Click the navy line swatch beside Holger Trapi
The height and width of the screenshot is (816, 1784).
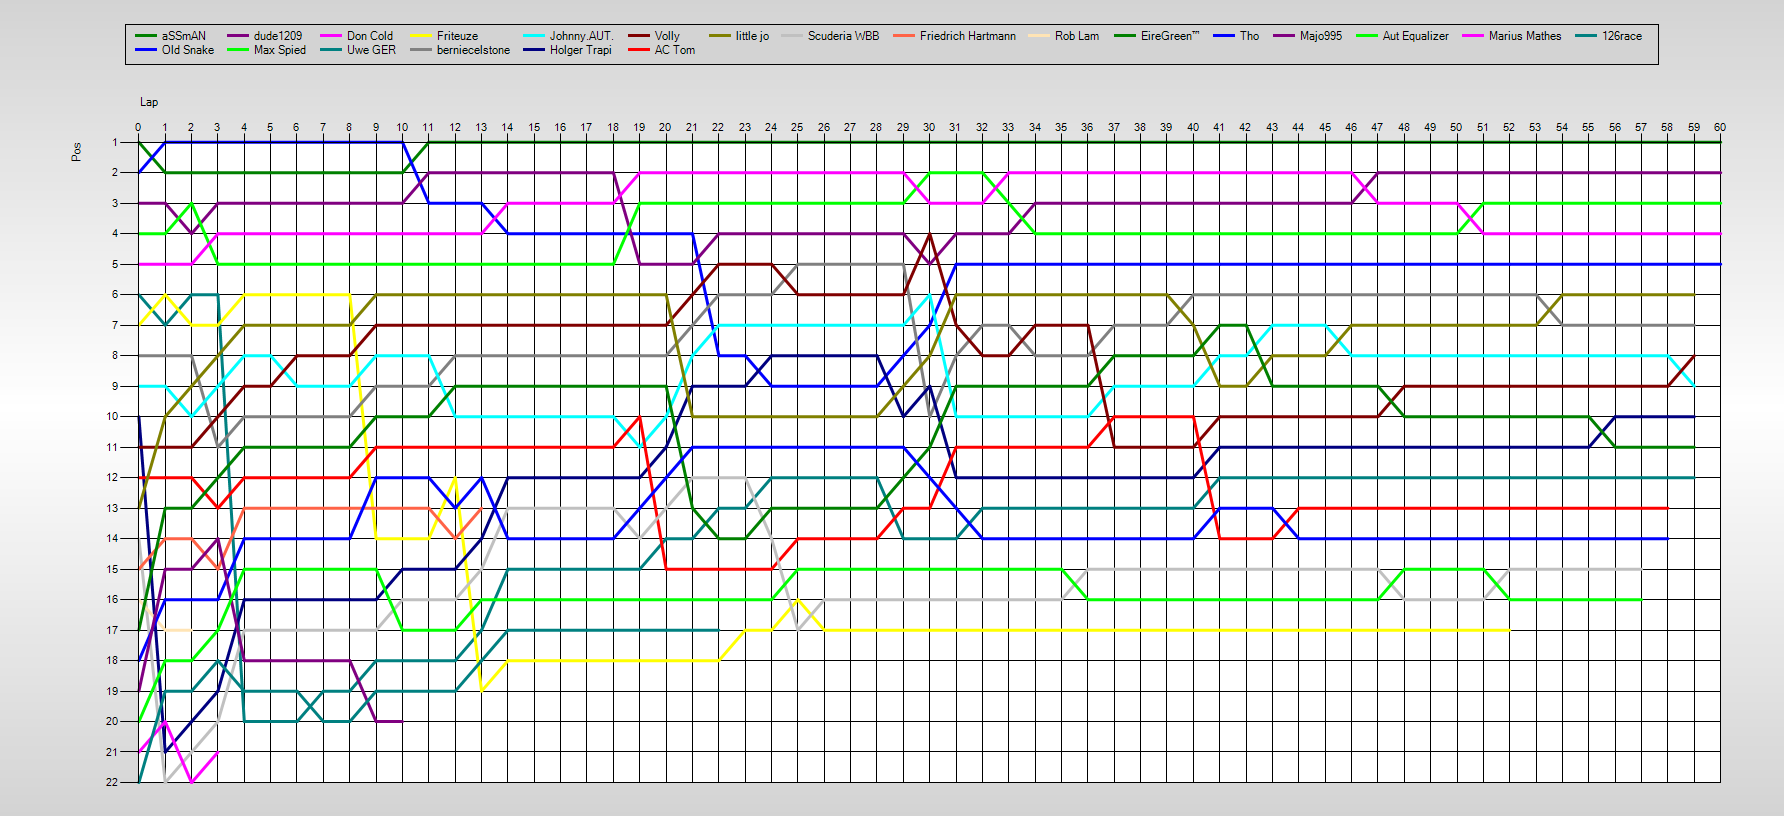click(x=534, y=50)
